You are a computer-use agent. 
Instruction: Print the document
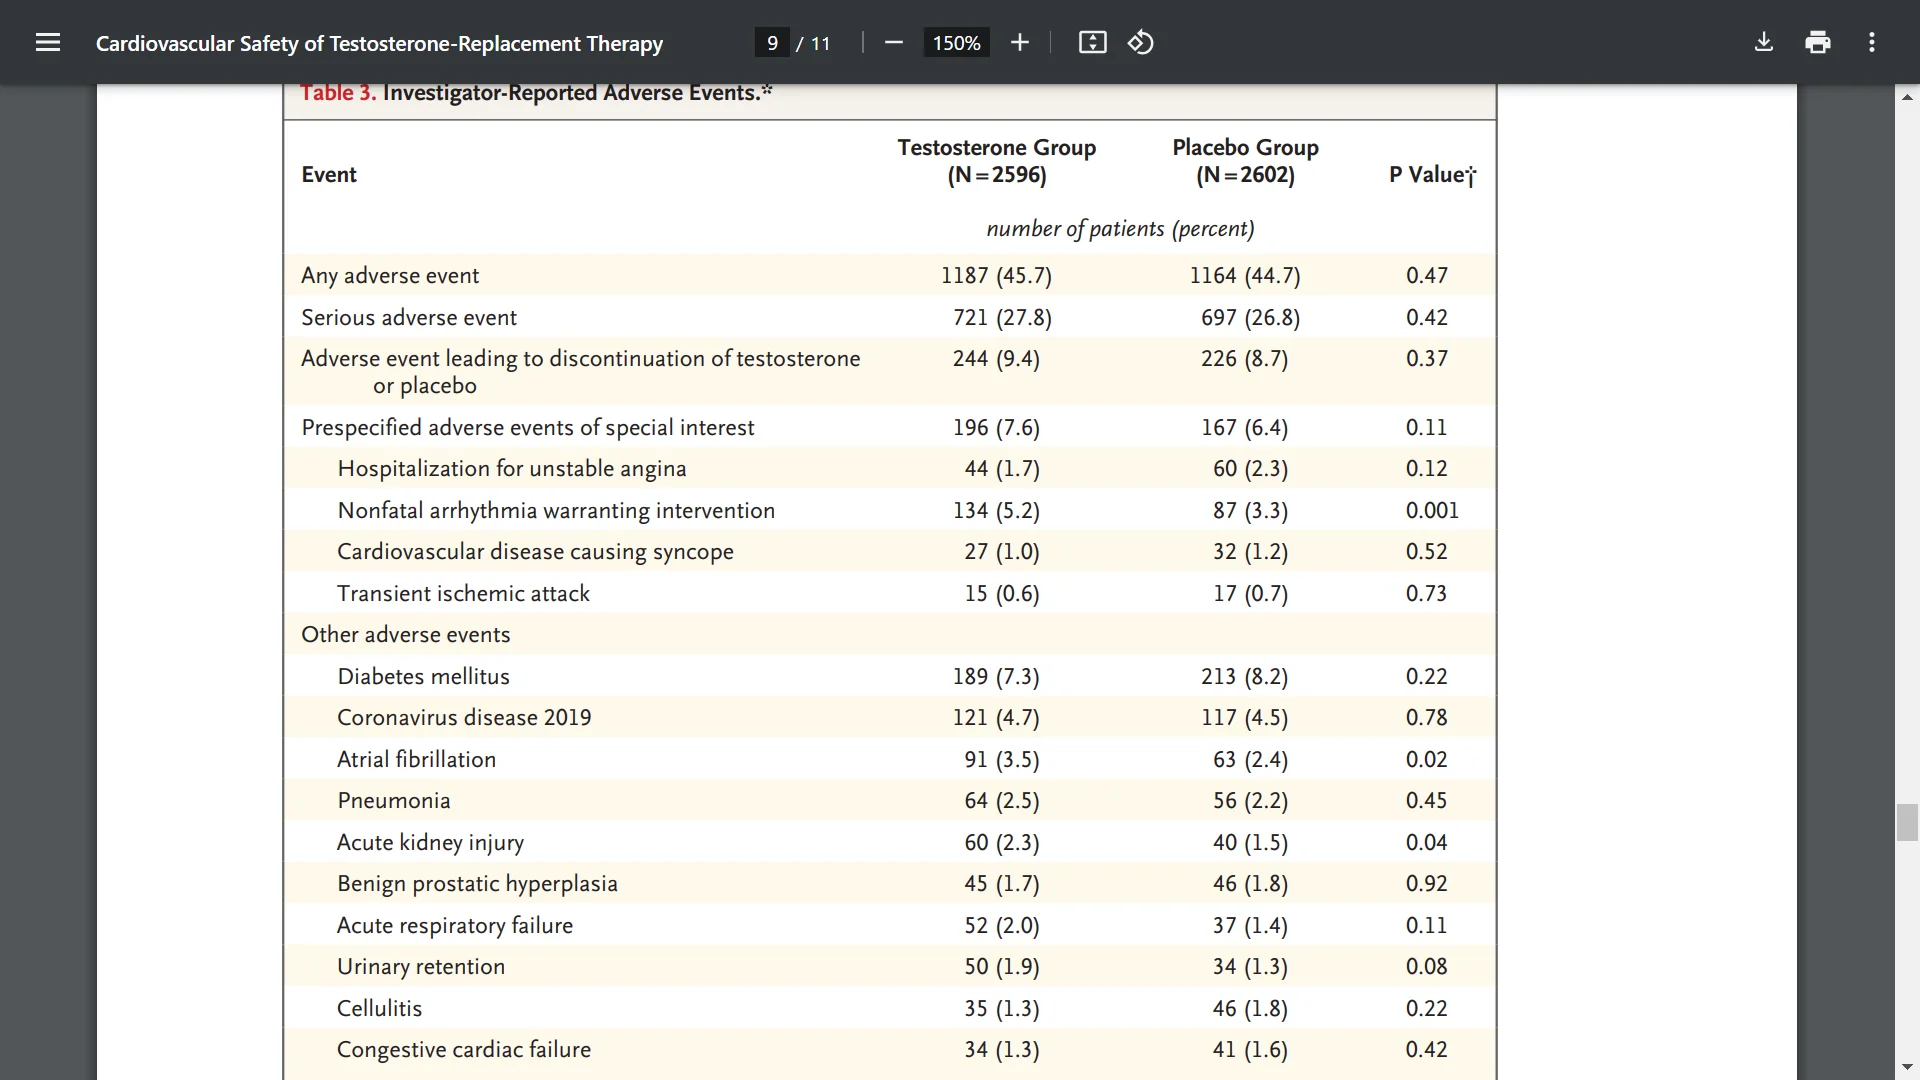click(x=1818, y=42)
